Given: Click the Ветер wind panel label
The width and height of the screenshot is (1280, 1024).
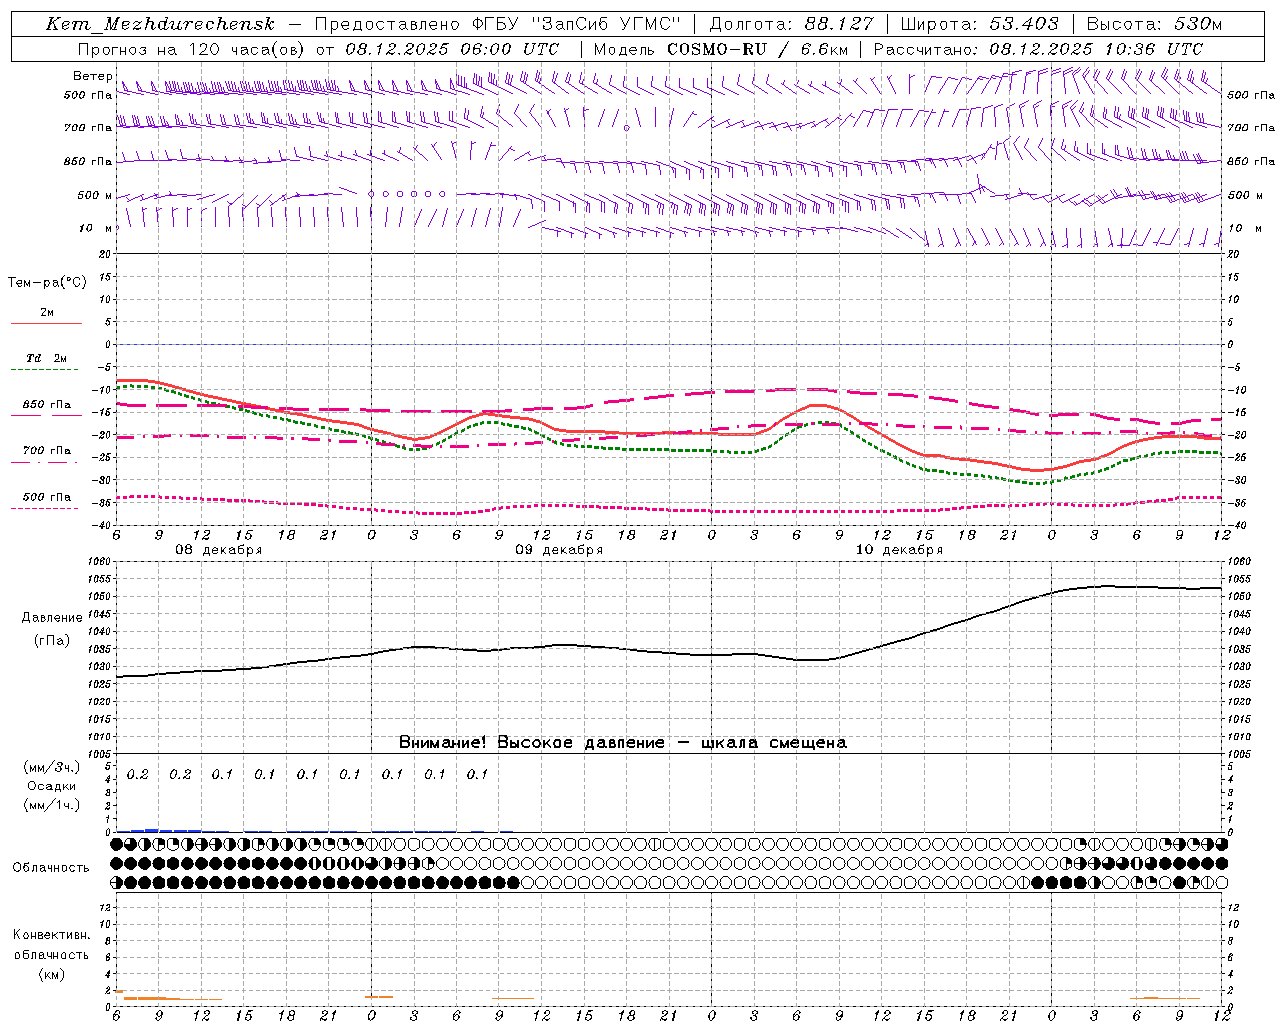Looking at the screenshot, I should pyautogui.click(x=92, y=76).
